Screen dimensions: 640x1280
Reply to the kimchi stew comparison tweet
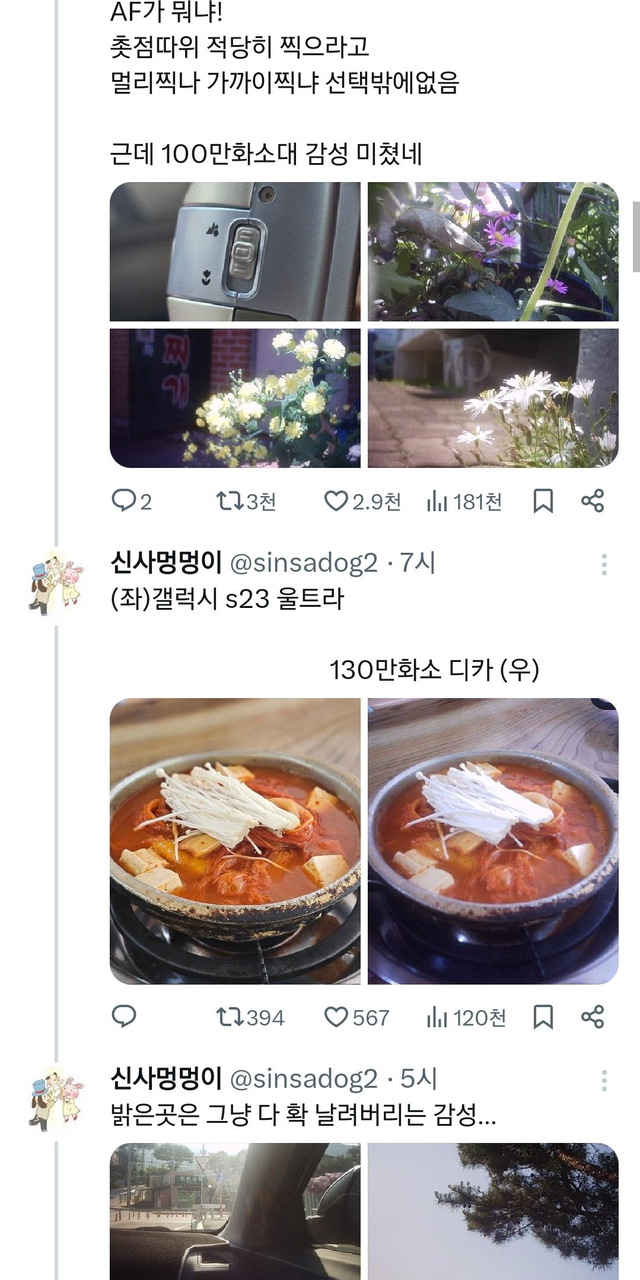[x=124, y=1017]
